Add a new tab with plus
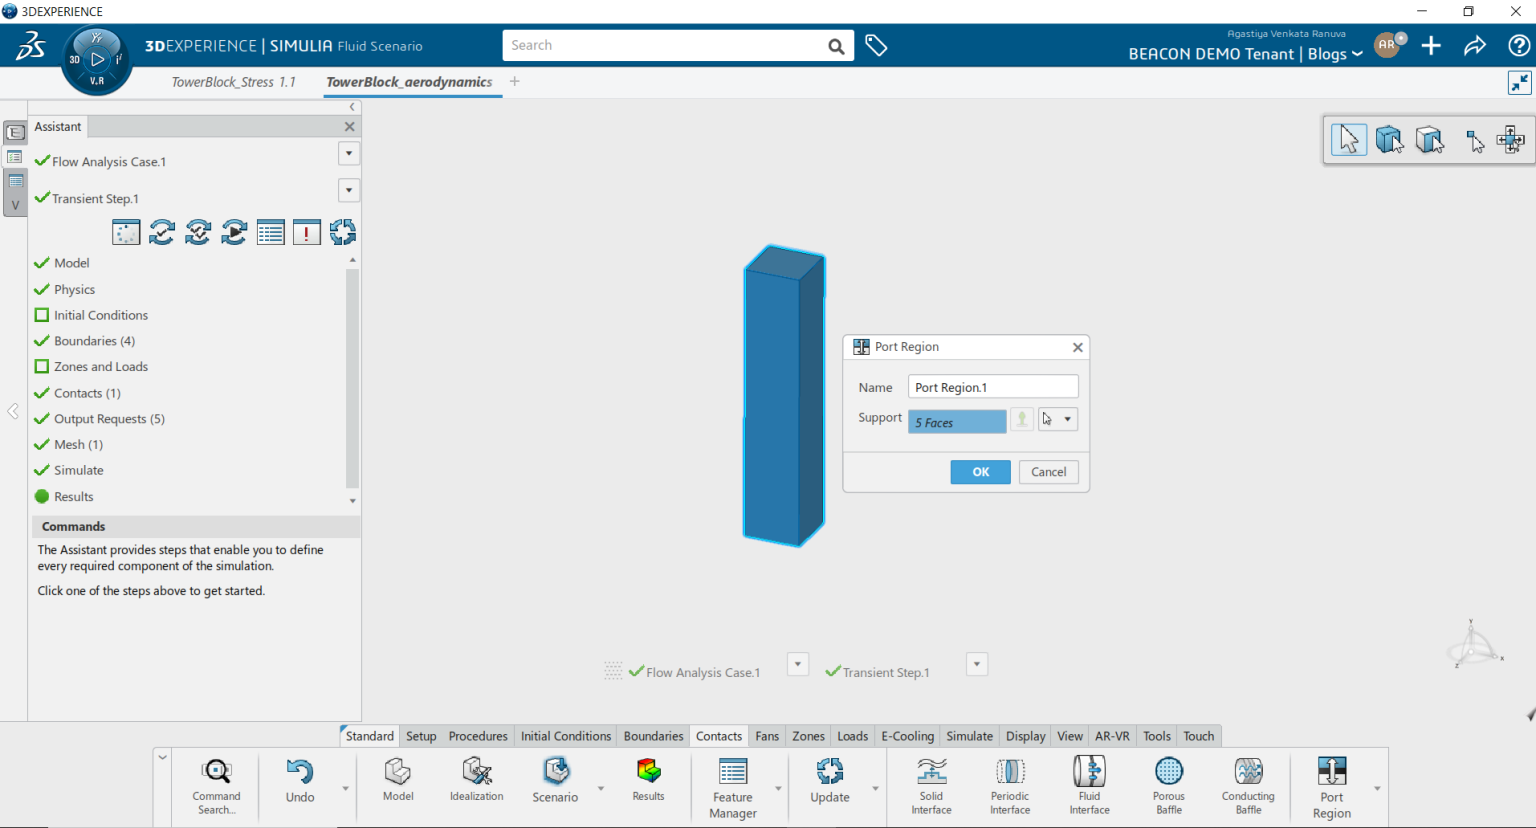The height and width of the screenshot is (828, 1536). pyautogui.click(x=514, y=82)
